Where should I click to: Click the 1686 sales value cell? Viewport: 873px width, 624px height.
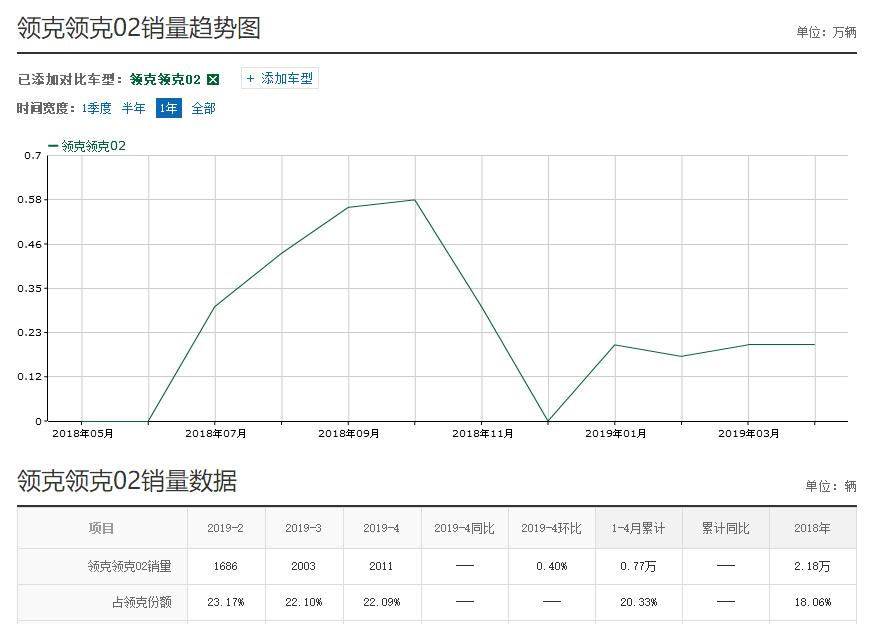coord(226,566)
